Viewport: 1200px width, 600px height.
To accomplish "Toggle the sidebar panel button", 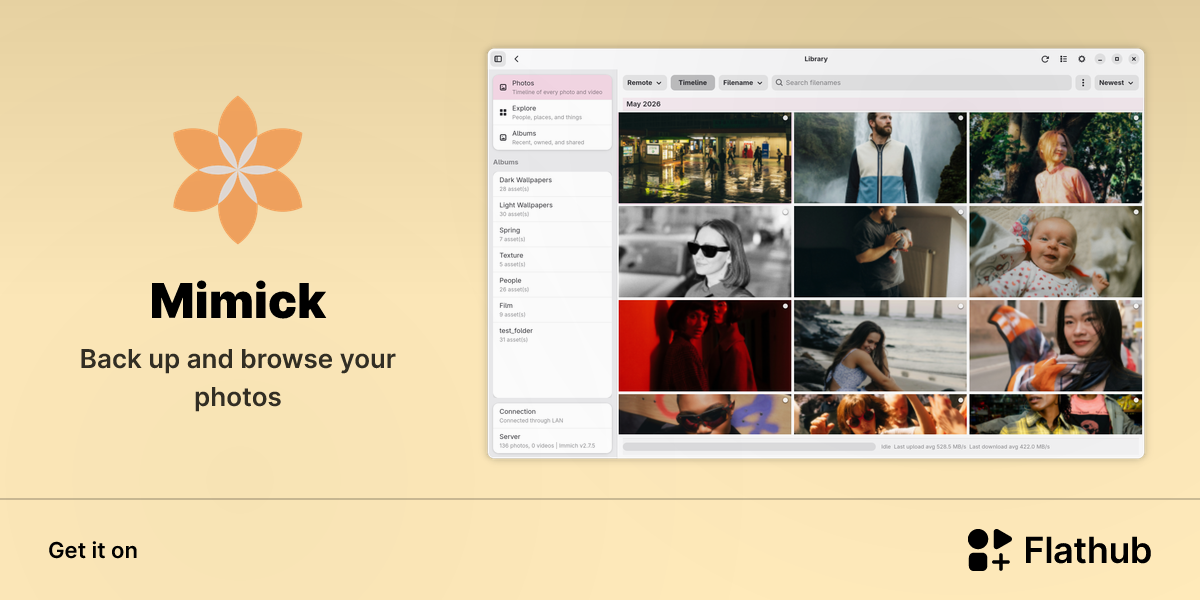I will (x=498, y=59).
